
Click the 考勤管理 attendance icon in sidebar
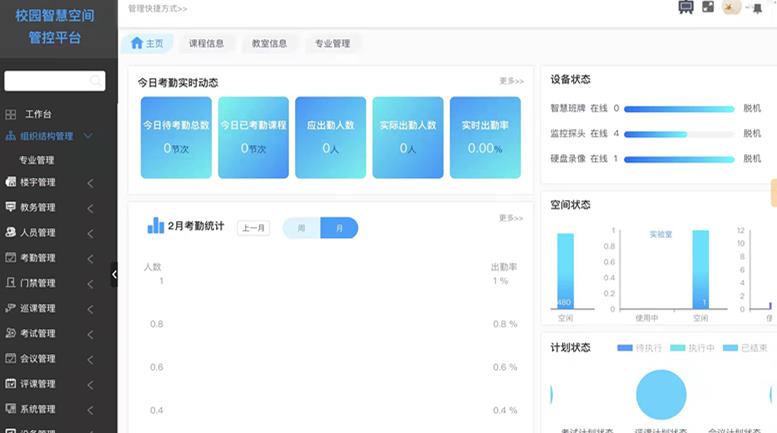pos(11,258)
